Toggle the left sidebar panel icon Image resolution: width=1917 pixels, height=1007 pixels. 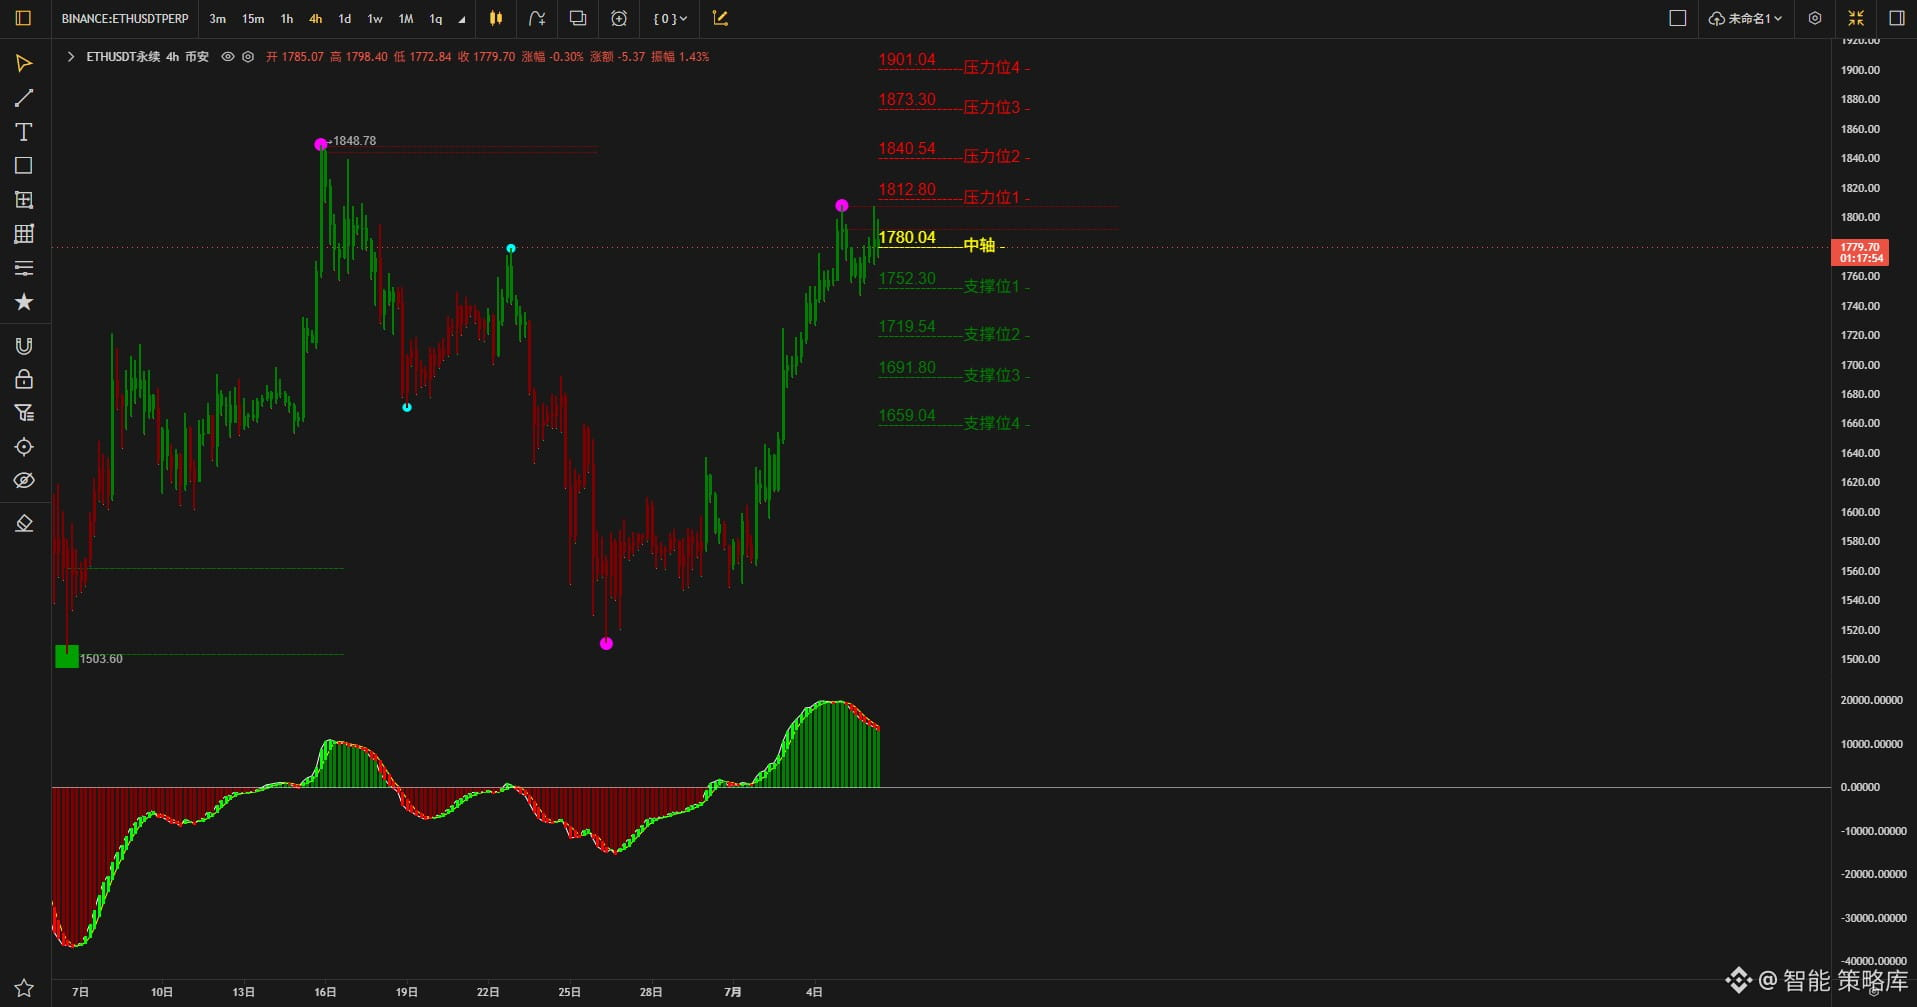[x=23, y=18]
